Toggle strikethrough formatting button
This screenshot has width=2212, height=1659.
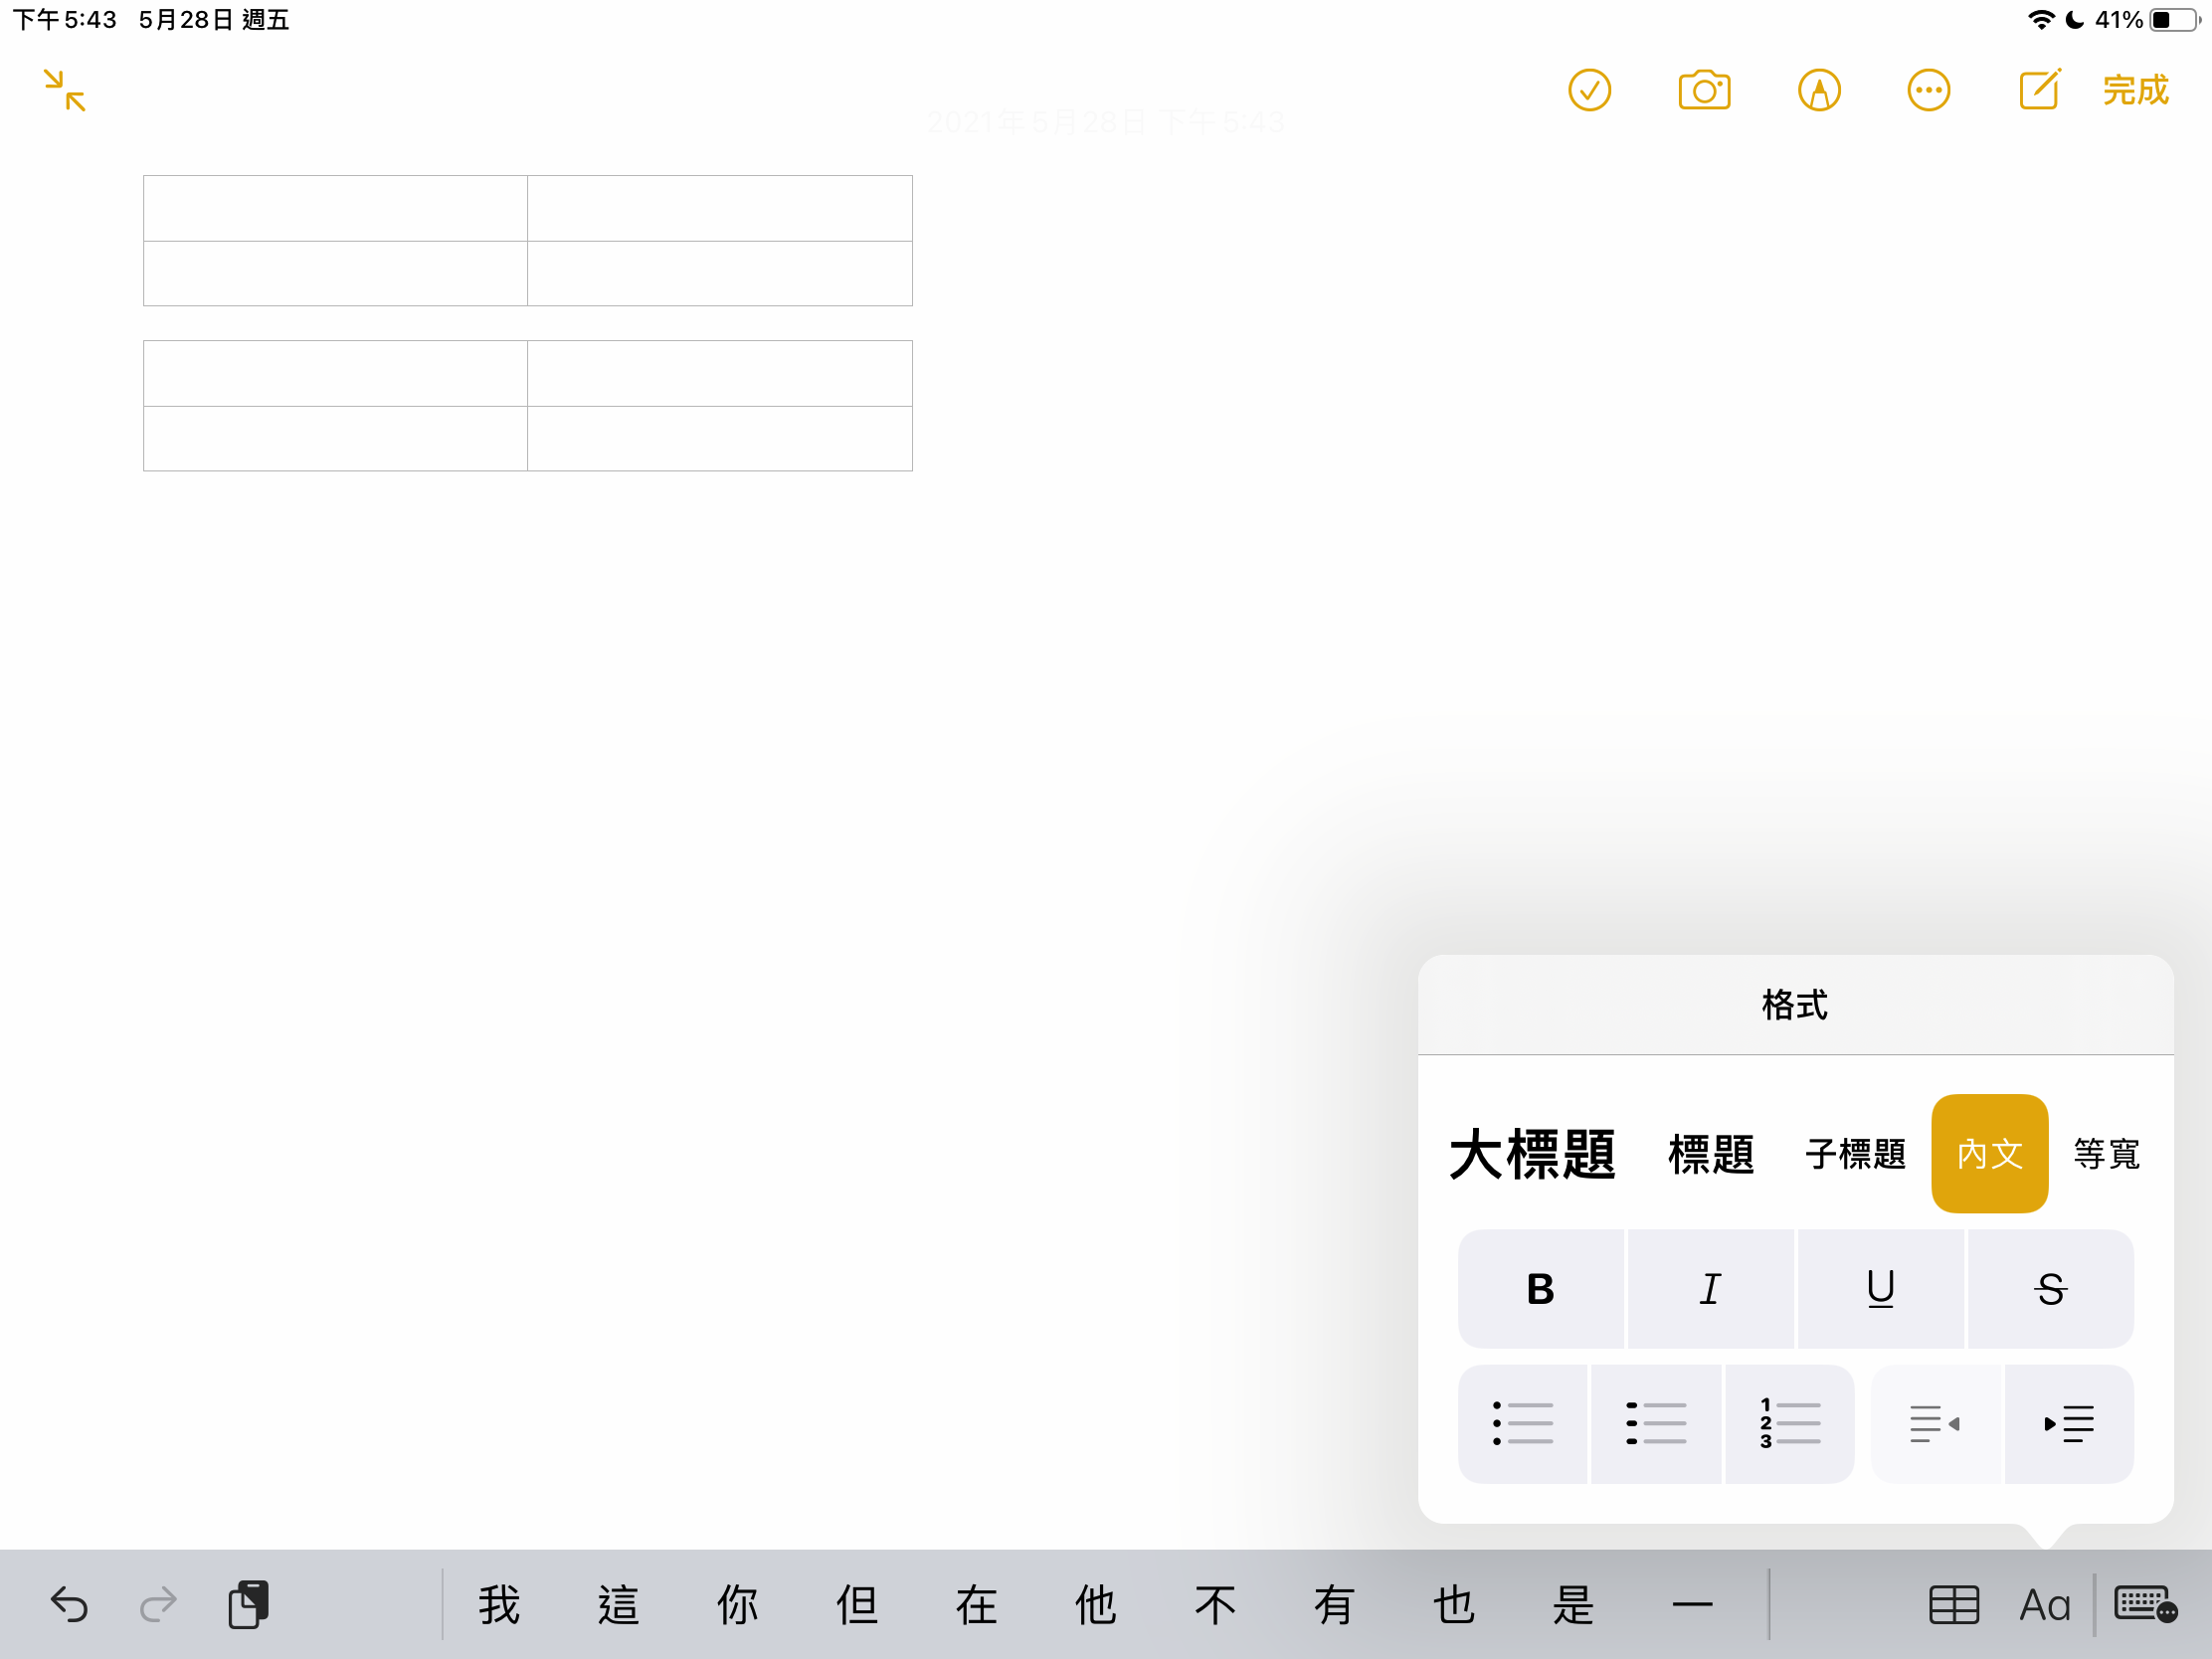(x=2050, y=1289)
